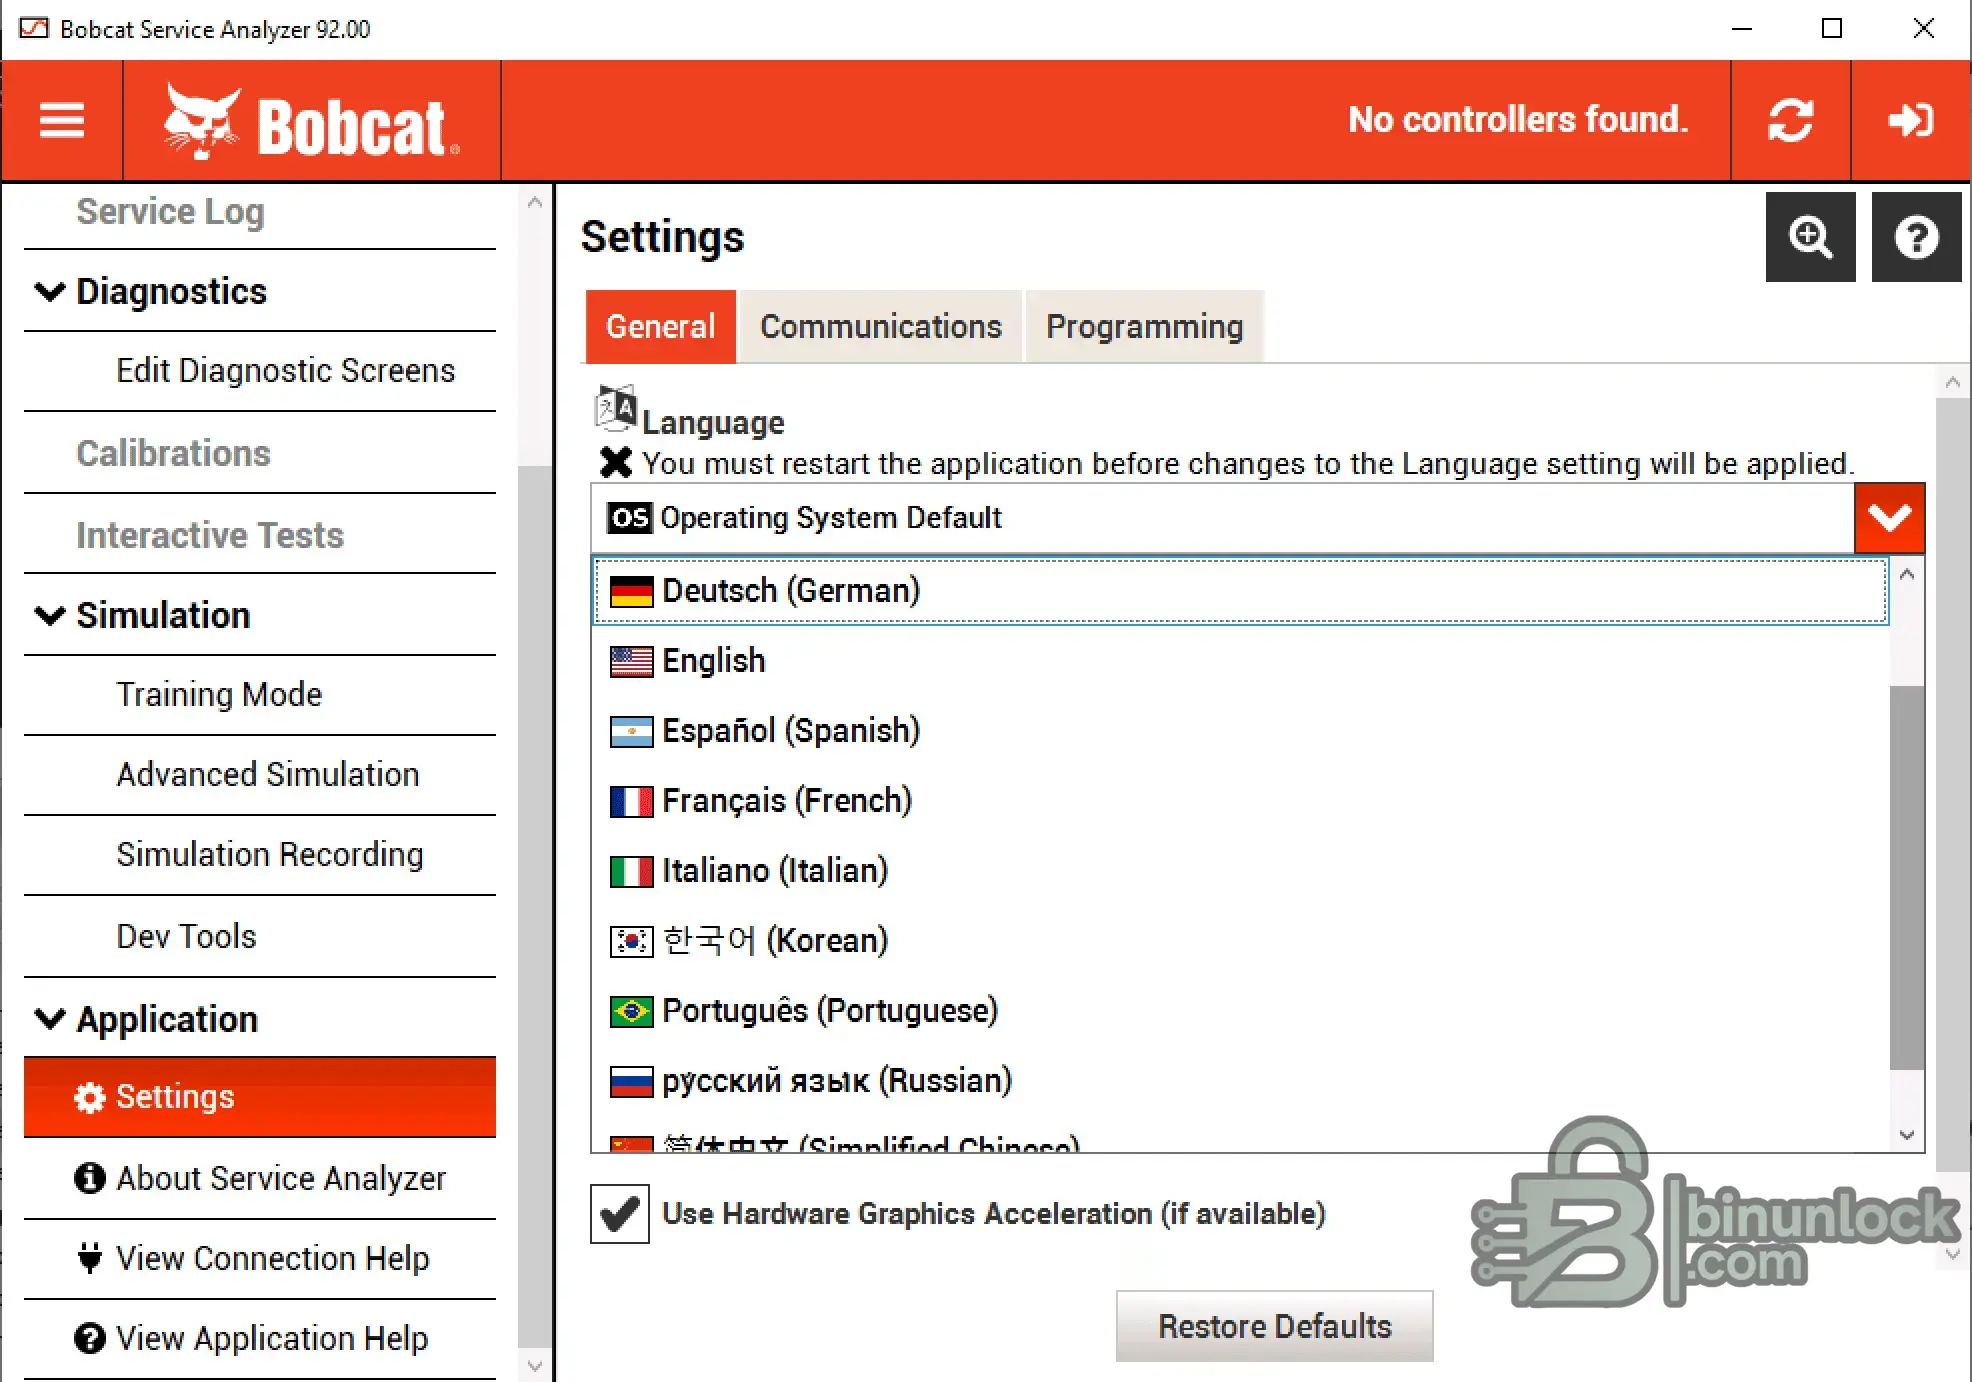Click the plug icon beside View Connection Help
Screen dimensions: 1972x1382
coord(90,1258)
